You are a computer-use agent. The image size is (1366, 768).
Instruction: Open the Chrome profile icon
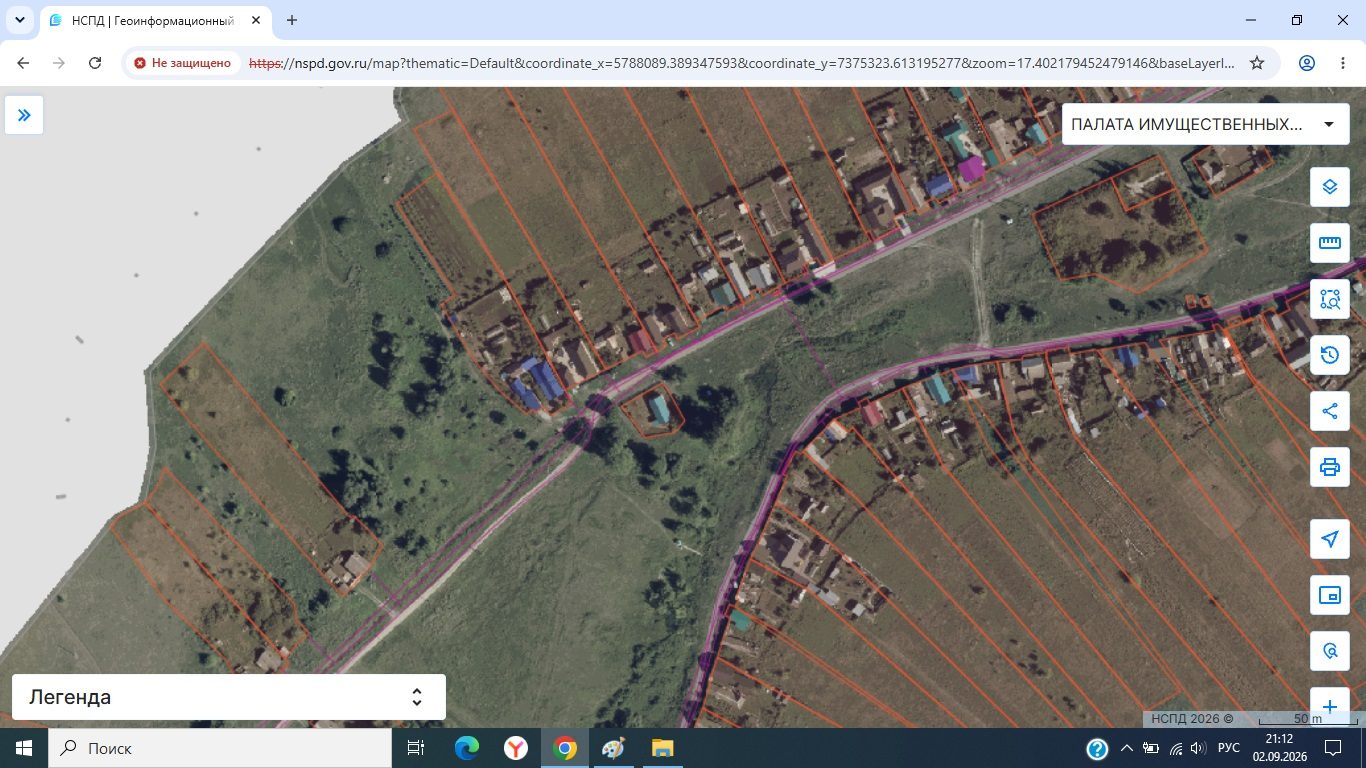[1307, 63]
